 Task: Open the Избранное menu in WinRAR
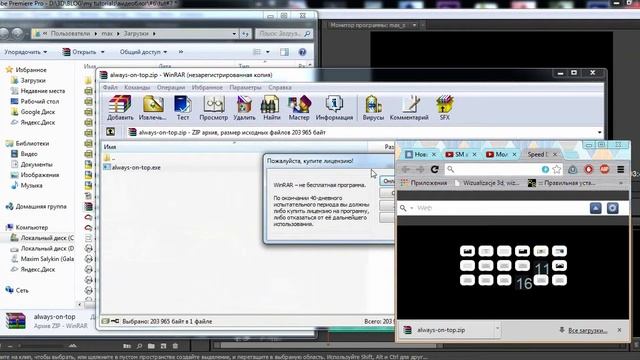[x=207, y=87]
